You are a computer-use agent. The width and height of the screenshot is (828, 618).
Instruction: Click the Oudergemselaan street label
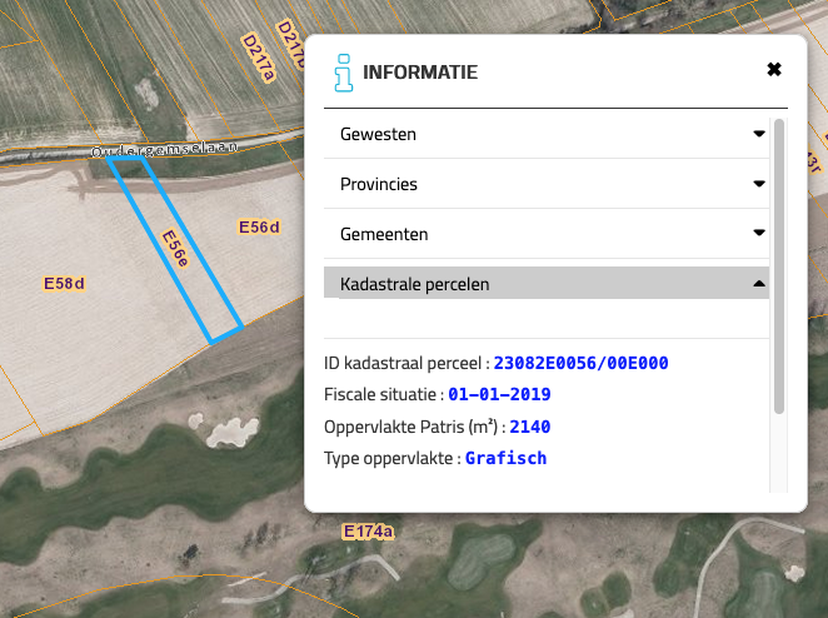click(x=164, y=149)
